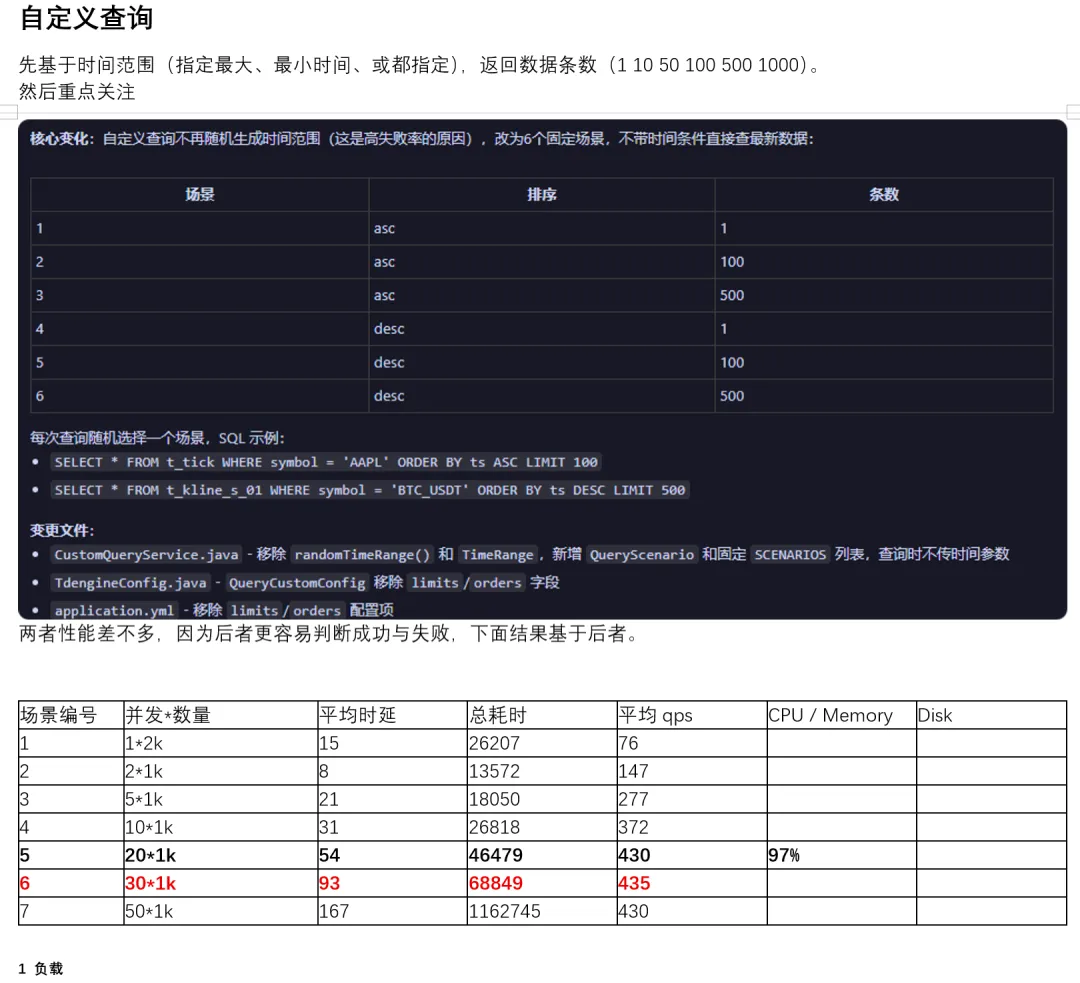The image size is (1080, 983).
Task: Click the heading 自定义查询
Action: (x=87, y=18)
